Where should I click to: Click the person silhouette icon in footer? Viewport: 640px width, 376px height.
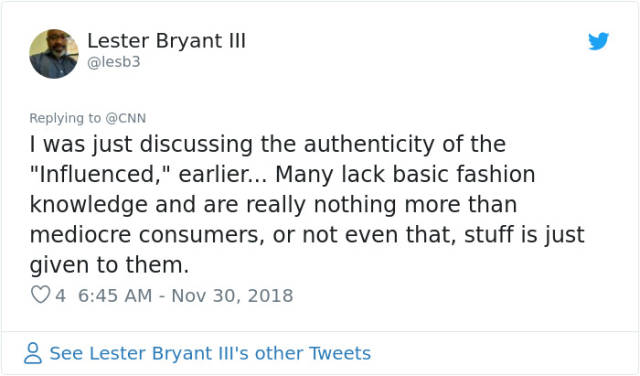point(33,353)
